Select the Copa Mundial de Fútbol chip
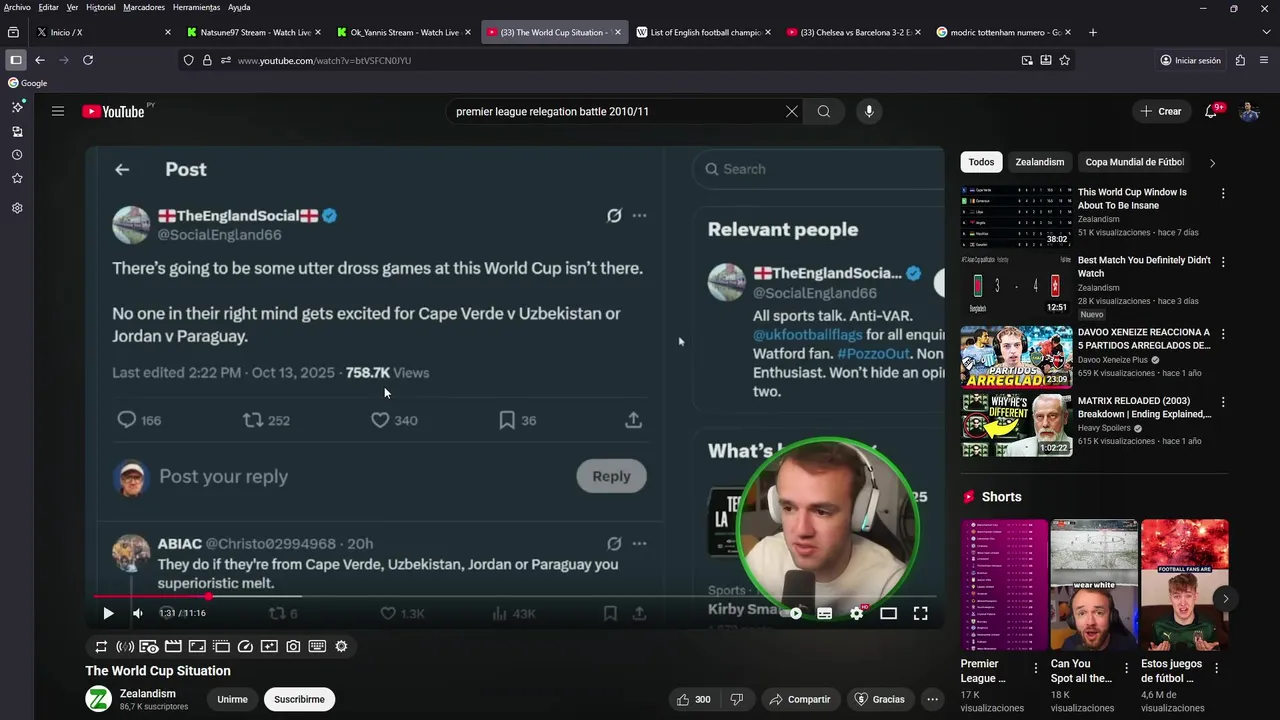1280x720 pixels. [1135, 162]
